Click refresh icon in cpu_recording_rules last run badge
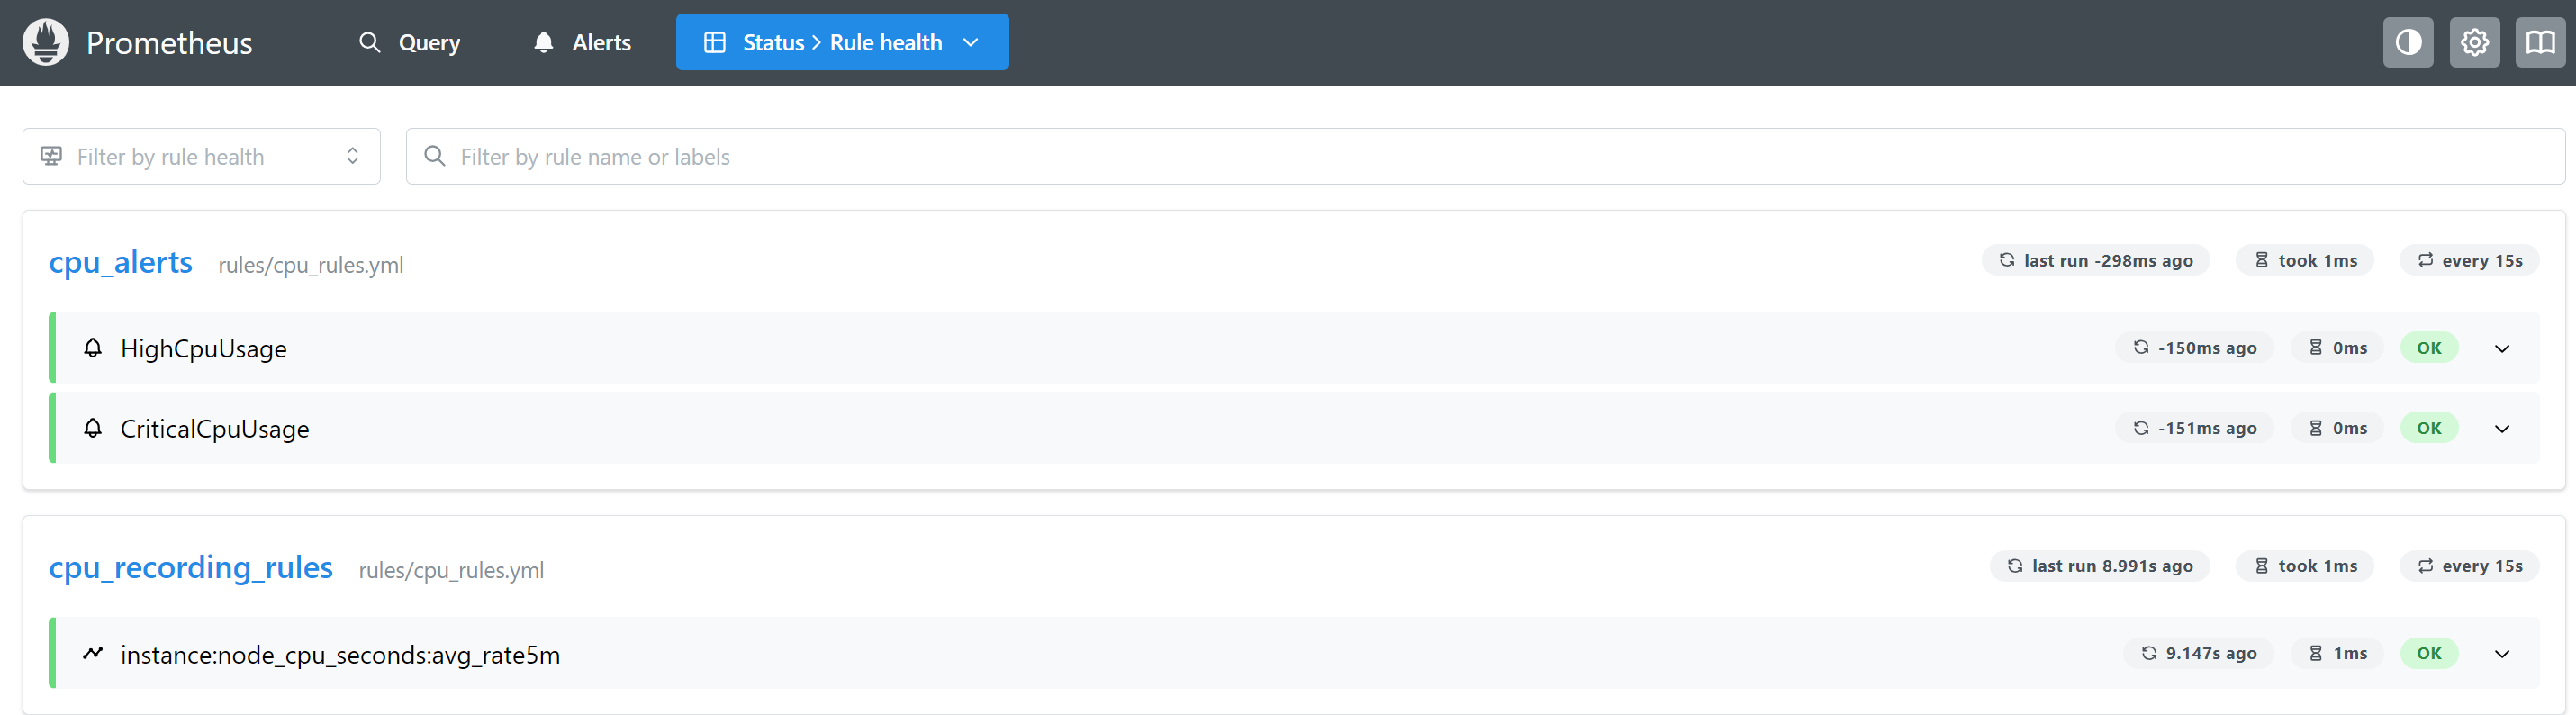Image resolution: width=2576 pixels, height=715 pixels. (2014, 565)
